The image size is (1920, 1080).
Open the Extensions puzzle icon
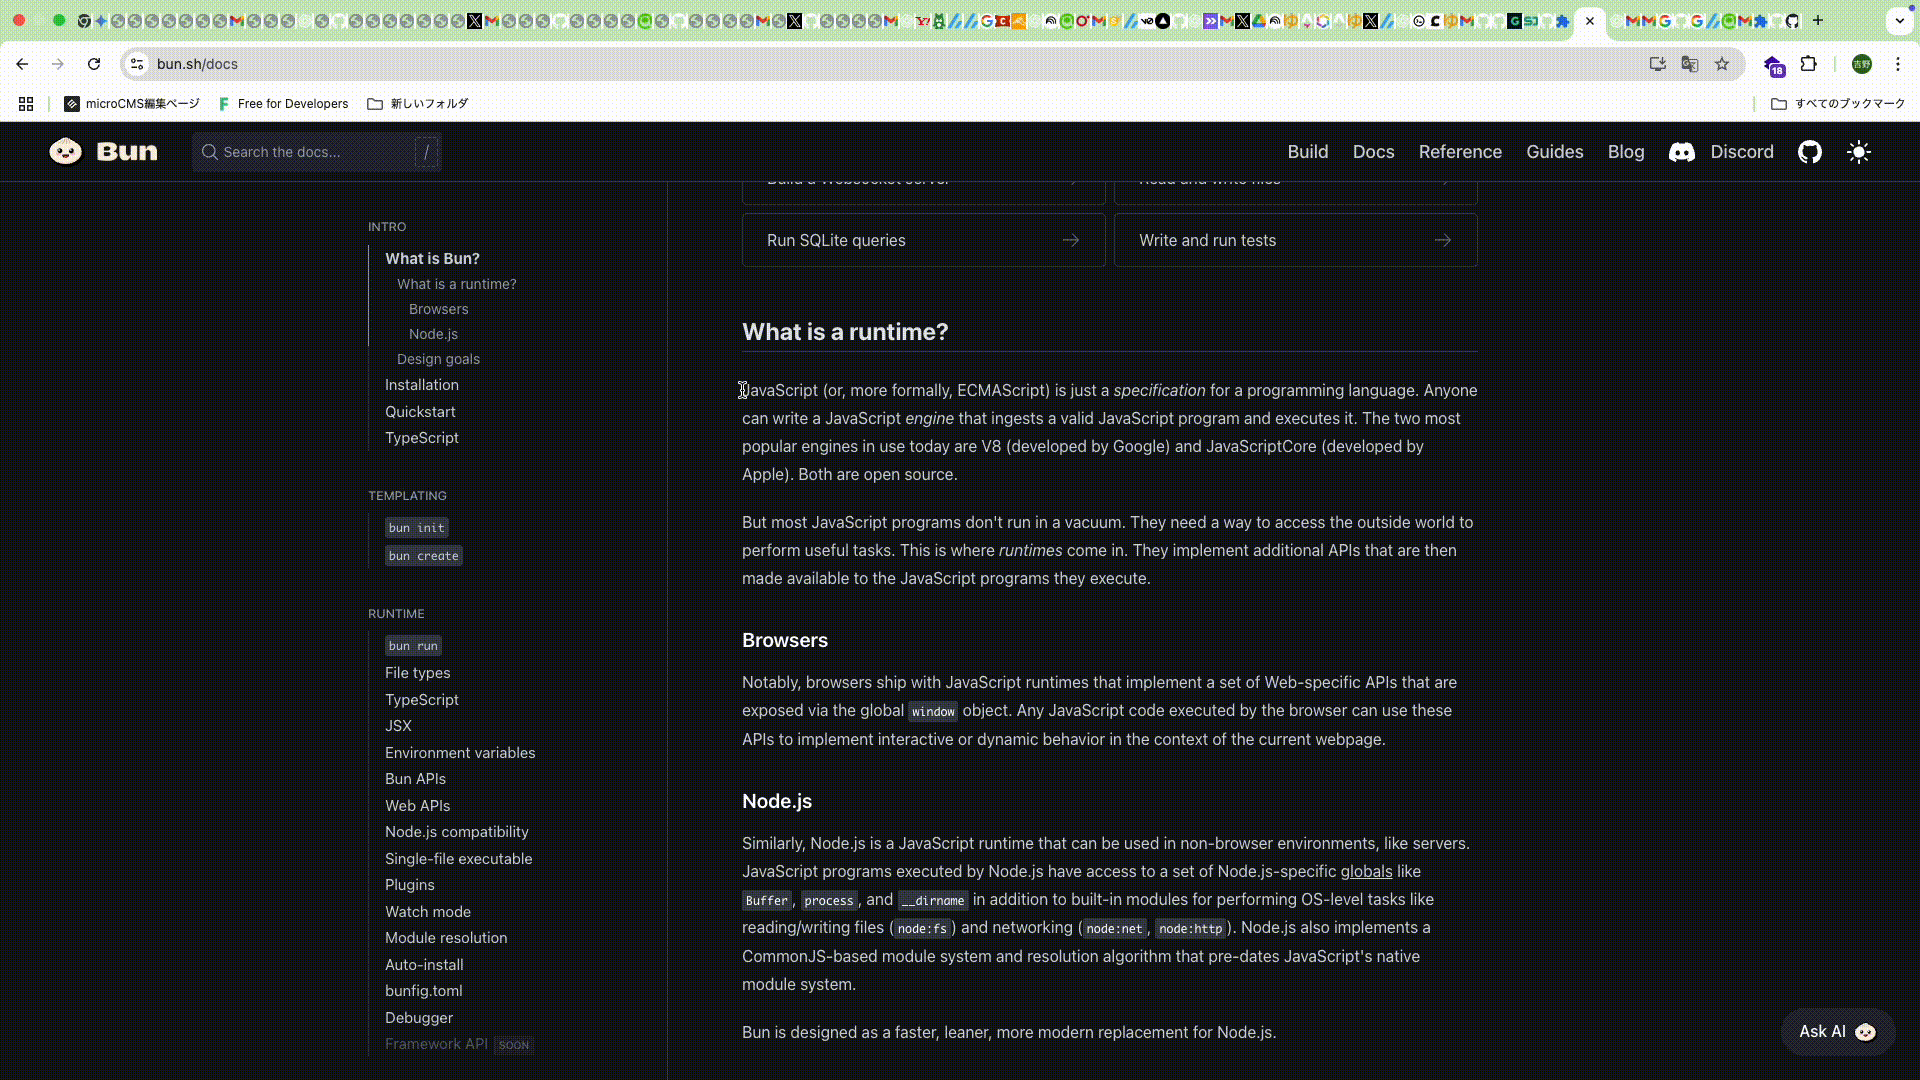click(1809, 64)
